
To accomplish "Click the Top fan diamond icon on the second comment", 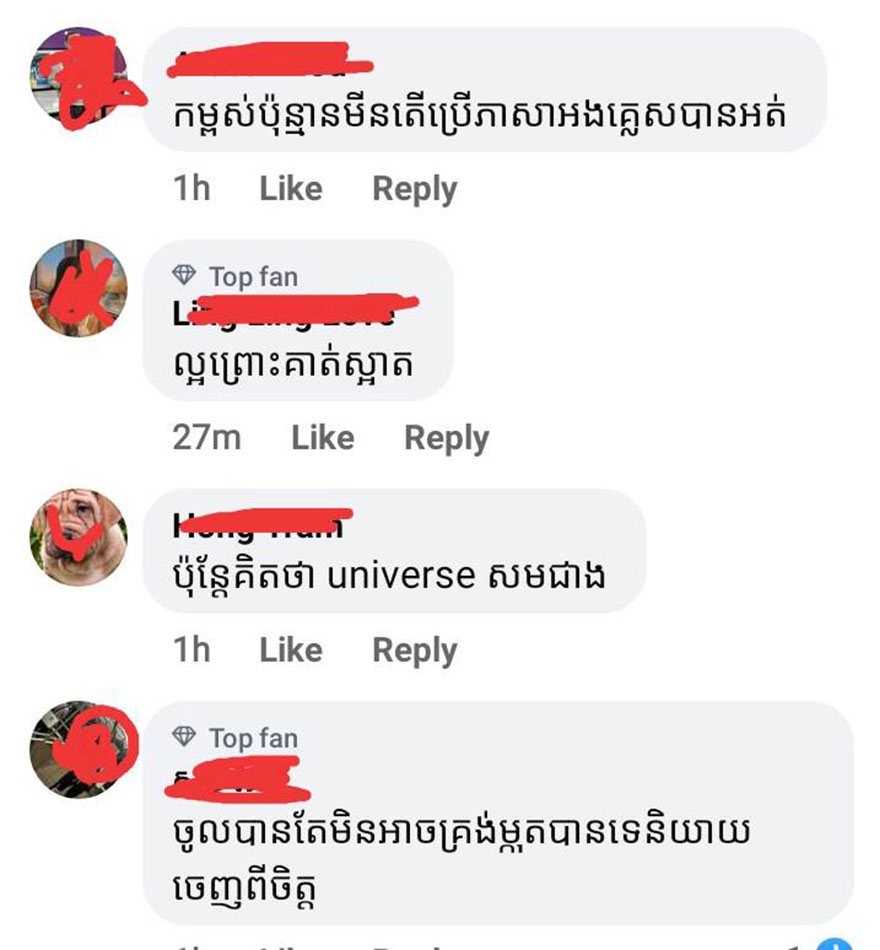I will (184, 276).
